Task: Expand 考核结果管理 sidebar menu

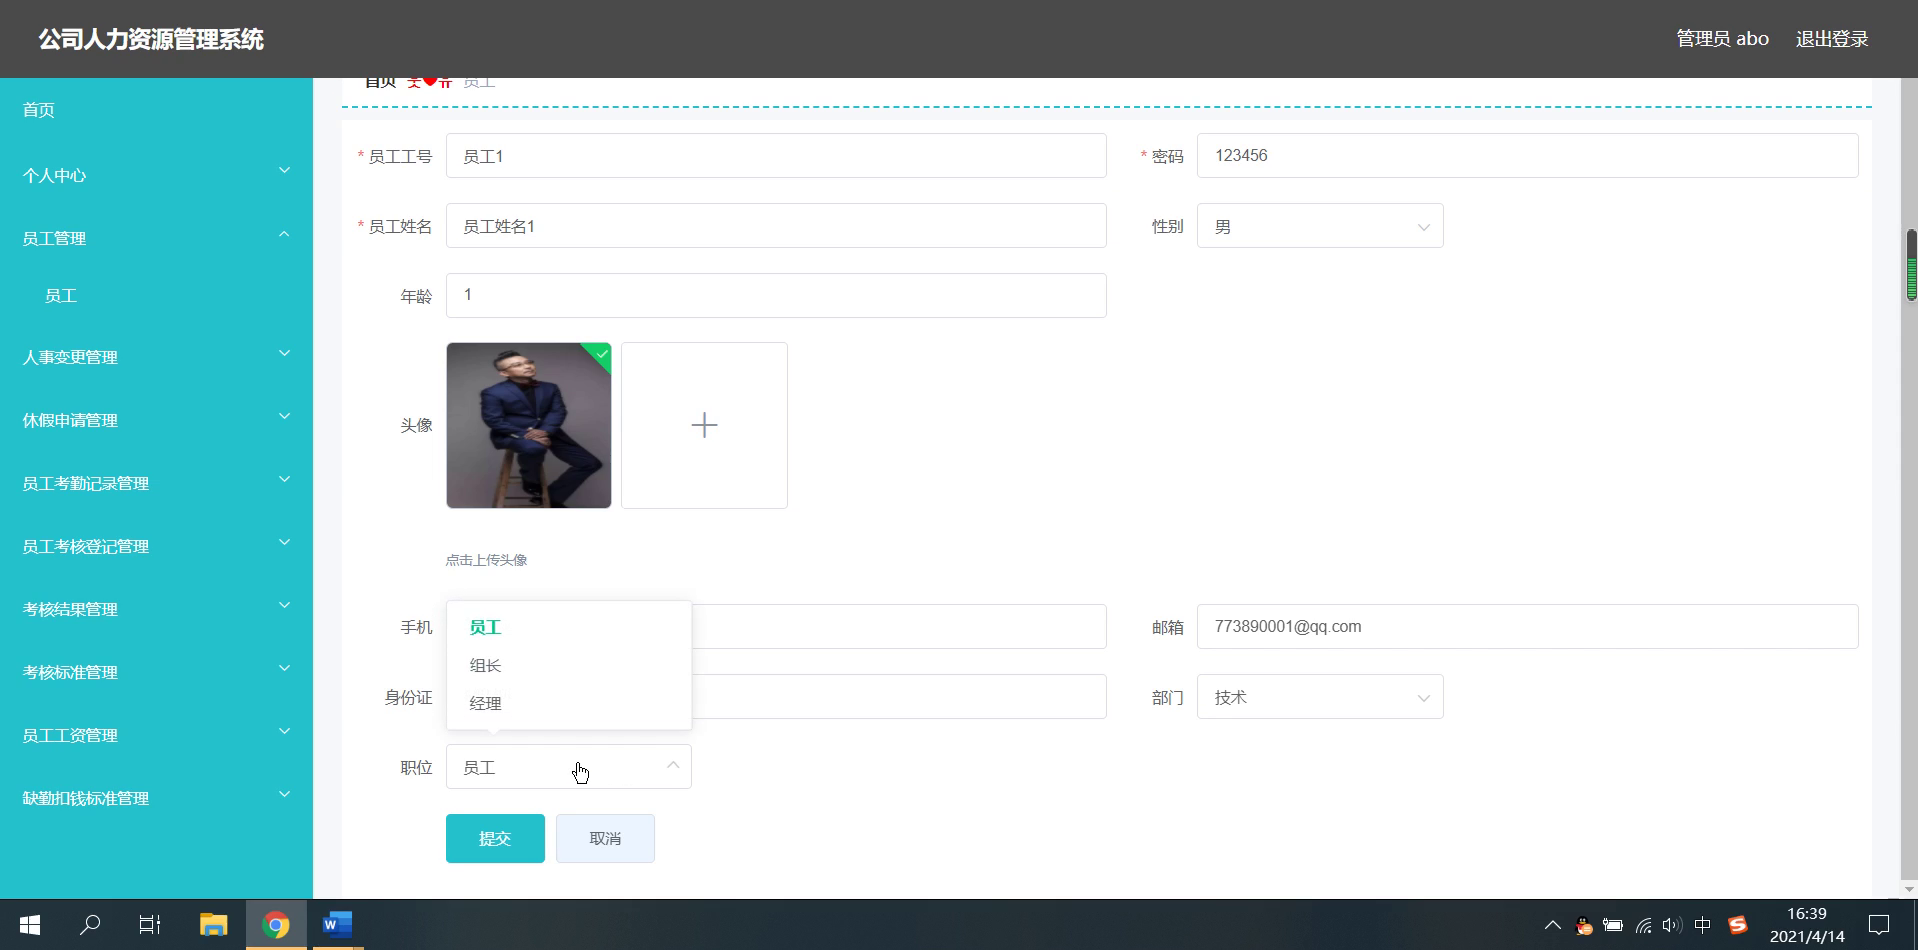Action: tap(156, 609)
